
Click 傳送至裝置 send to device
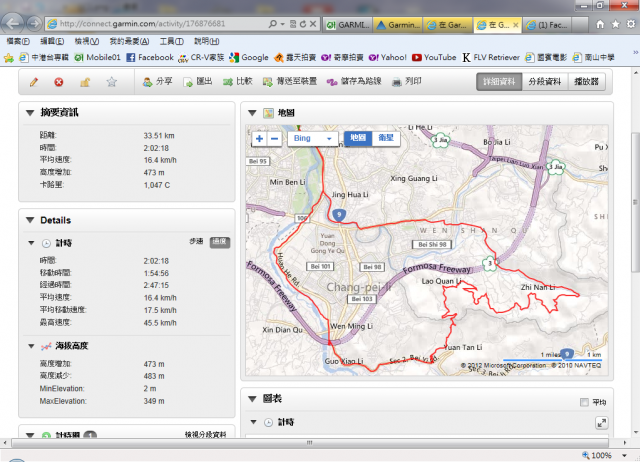click(290, 82)
